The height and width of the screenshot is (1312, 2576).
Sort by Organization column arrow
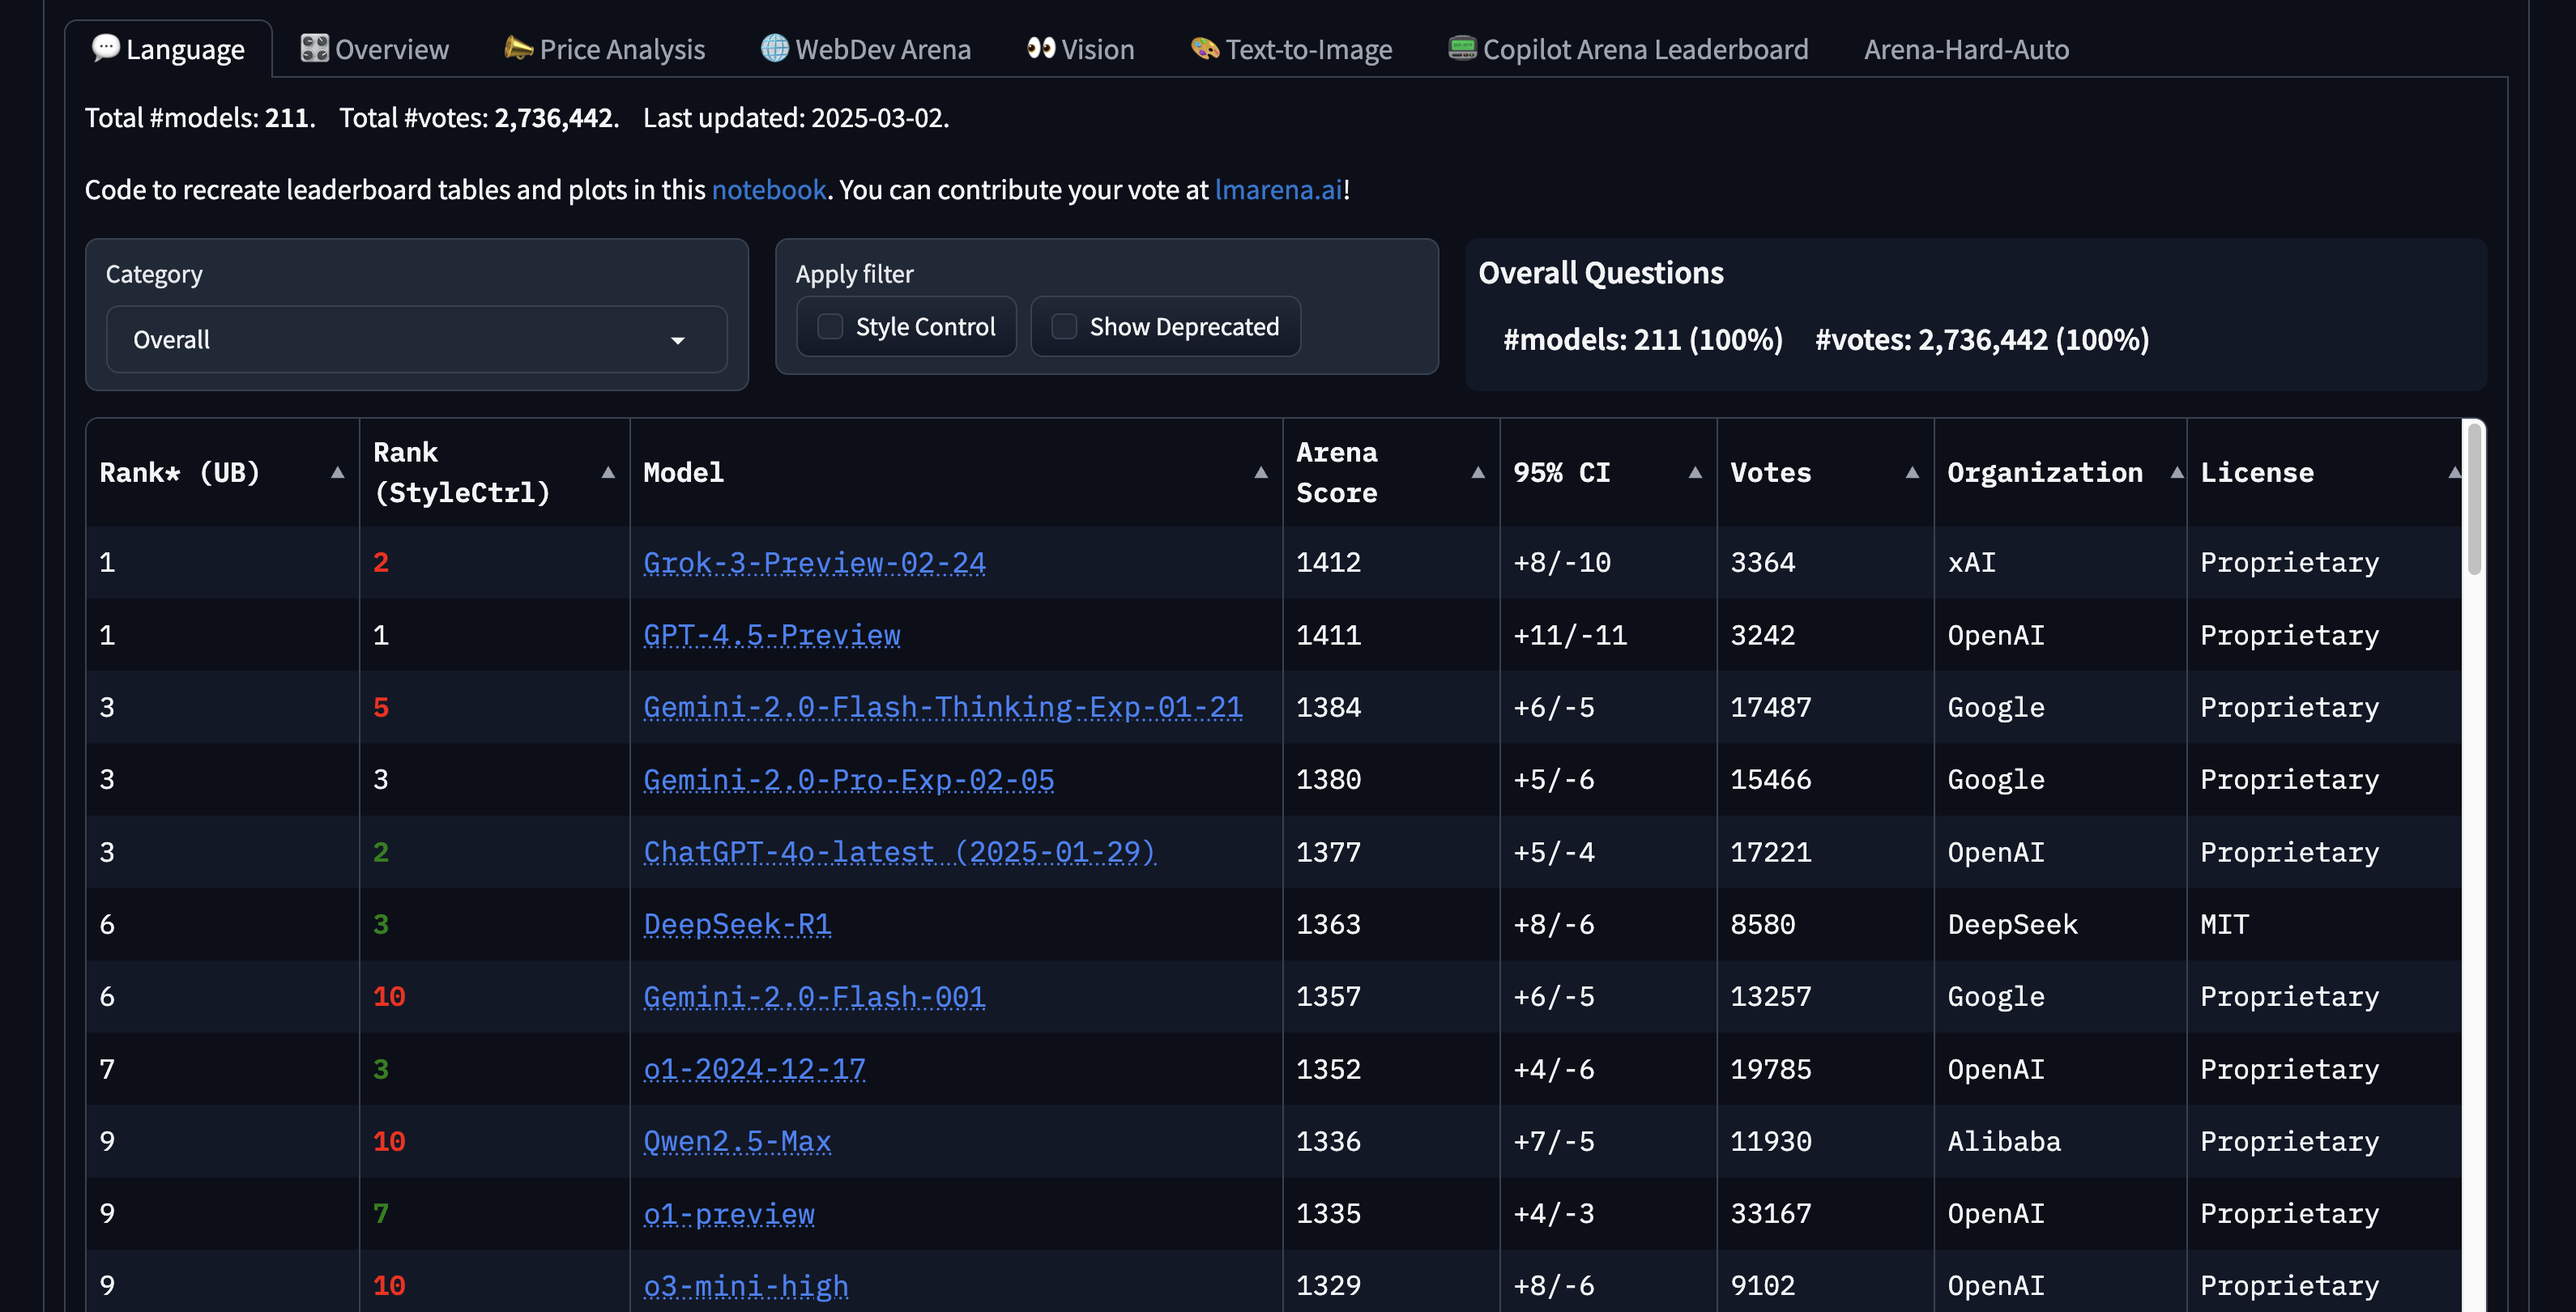2176,472
